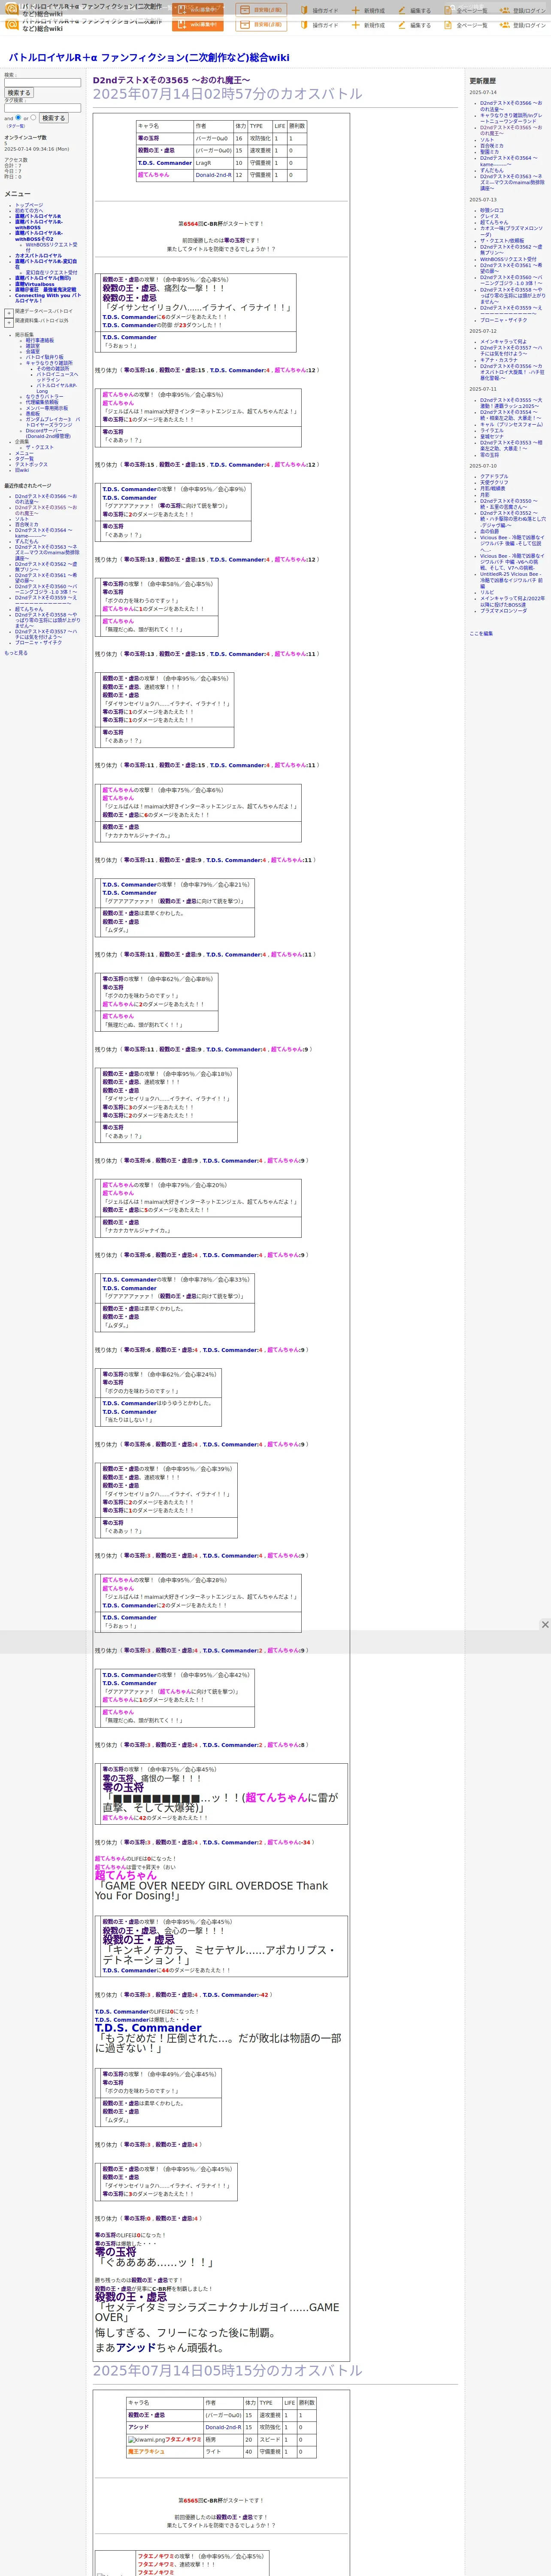Open クアドラプル in update history
This screenshot has height=2576, width=551.
(494, 476)
